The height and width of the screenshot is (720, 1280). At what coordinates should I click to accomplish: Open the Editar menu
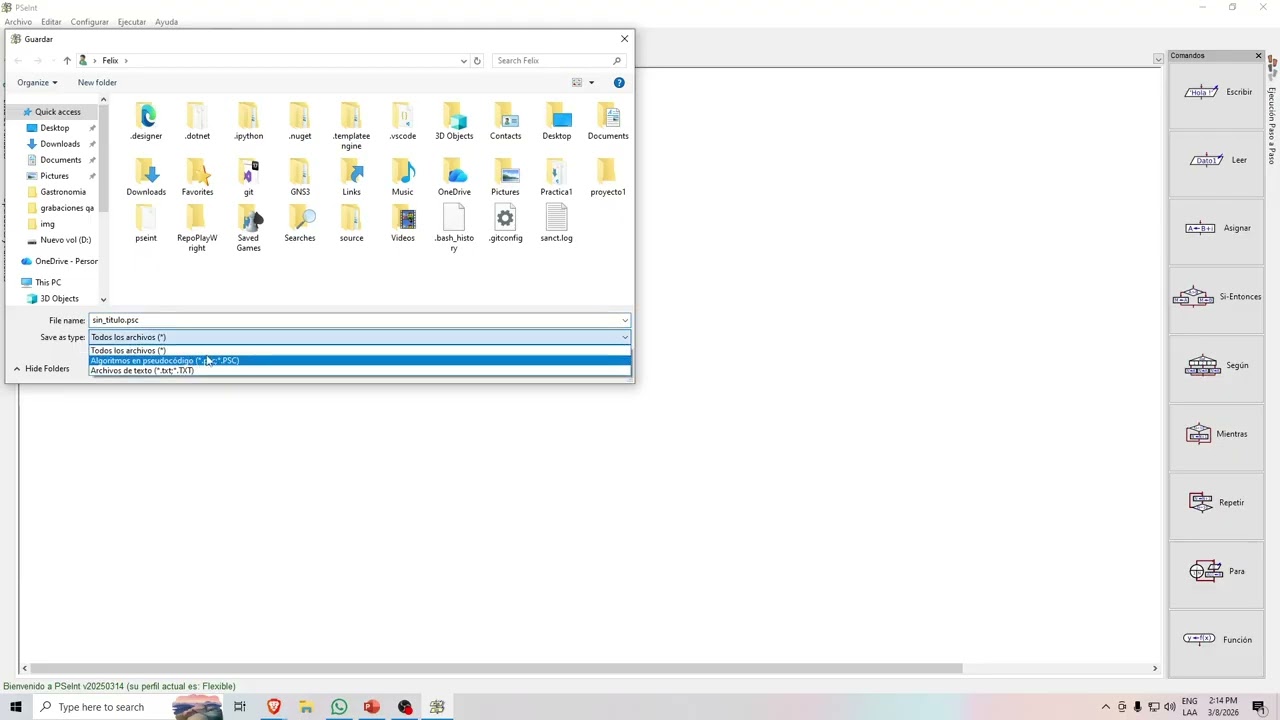point(51,22)
